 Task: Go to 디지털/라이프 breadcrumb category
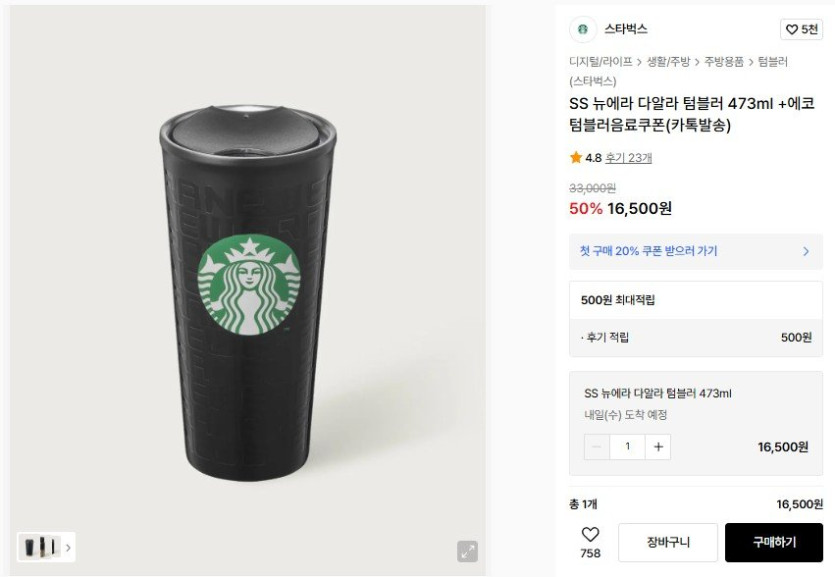point(600,62)
